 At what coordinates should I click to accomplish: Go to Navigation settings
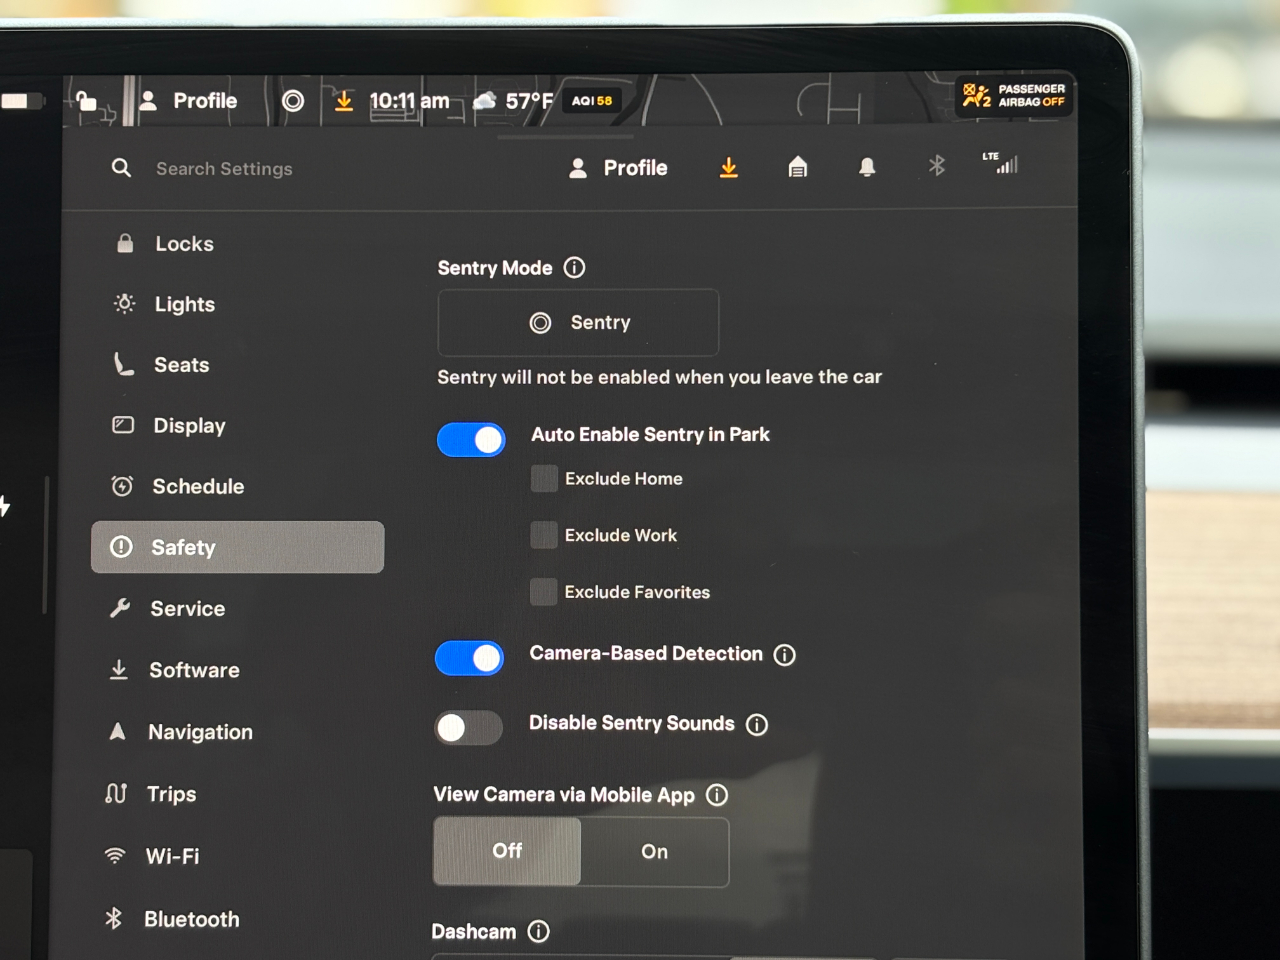pyautogui.click(x=200, y=732)
